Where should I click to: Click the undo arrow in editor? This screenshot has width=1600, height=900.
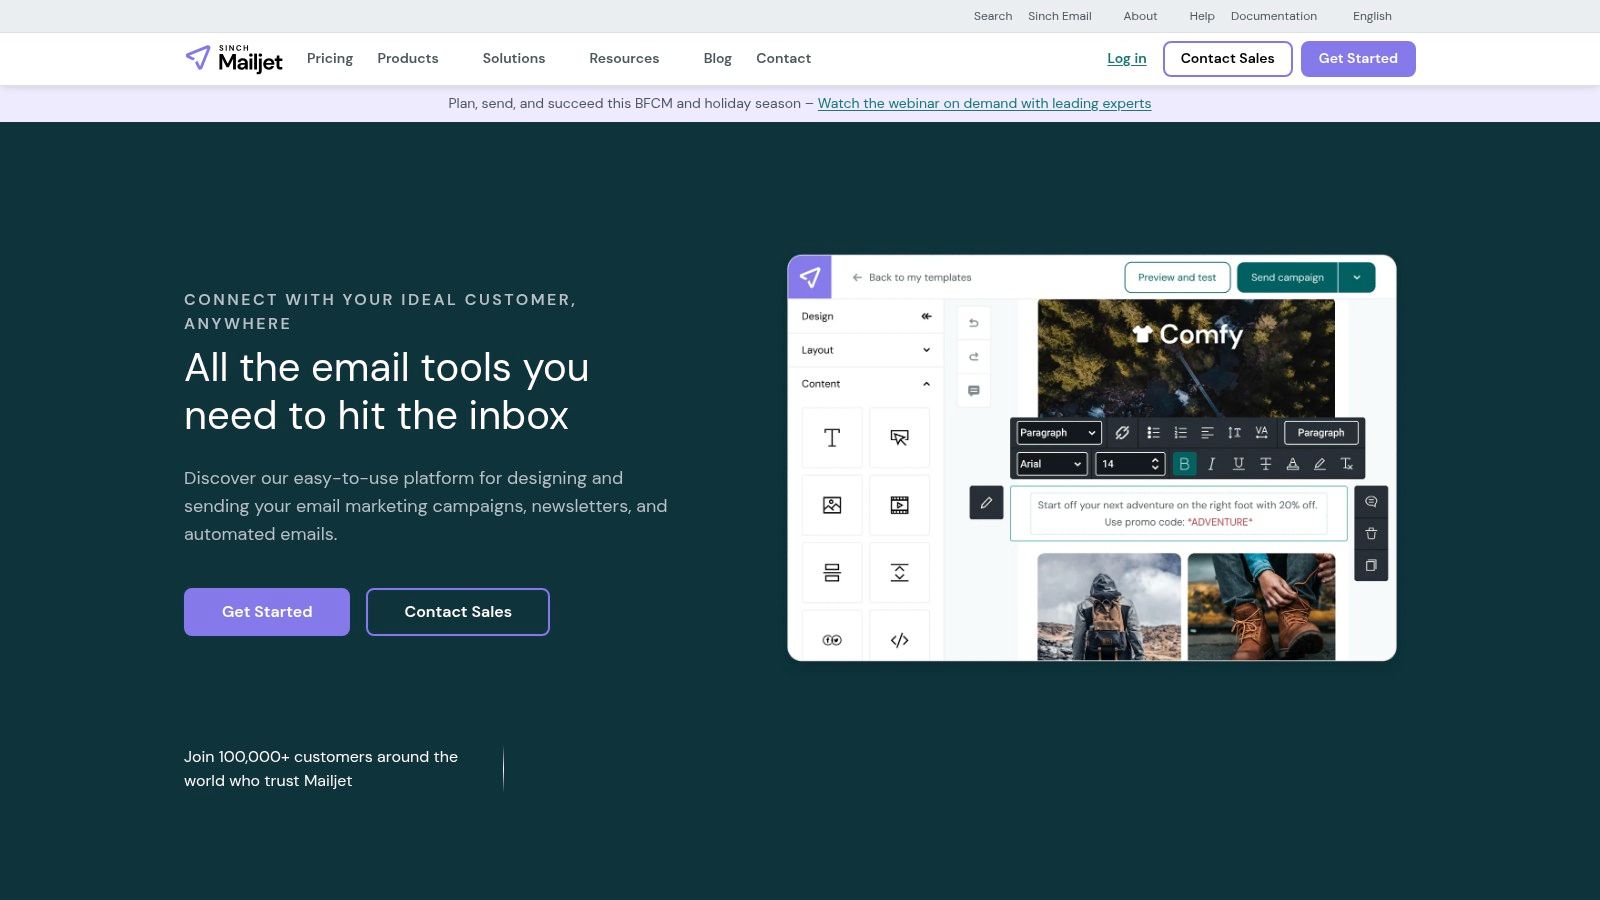973,323
